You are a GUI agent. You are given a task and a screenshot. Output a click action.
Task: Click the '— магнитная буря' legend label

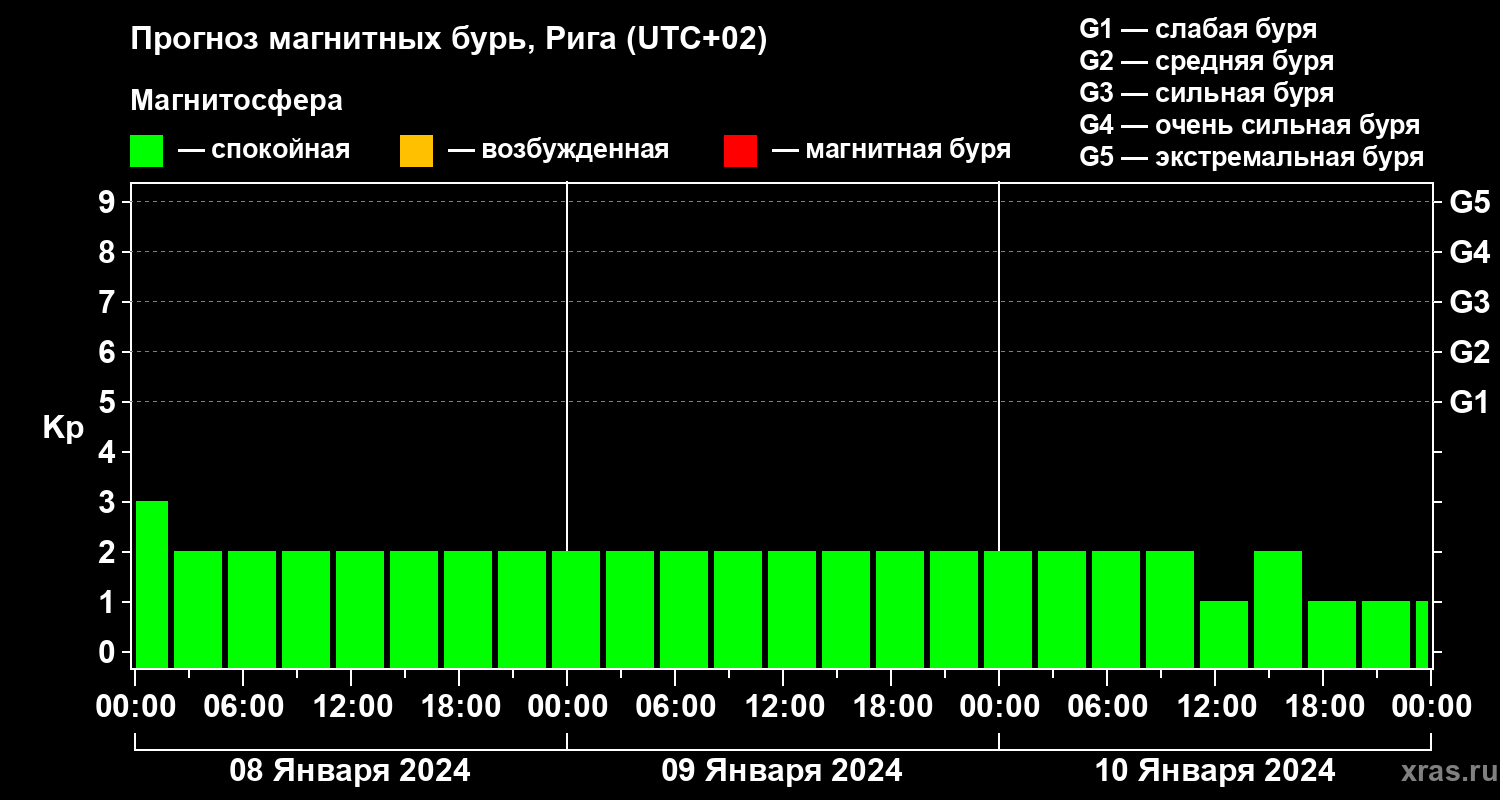tap(891, 150)
